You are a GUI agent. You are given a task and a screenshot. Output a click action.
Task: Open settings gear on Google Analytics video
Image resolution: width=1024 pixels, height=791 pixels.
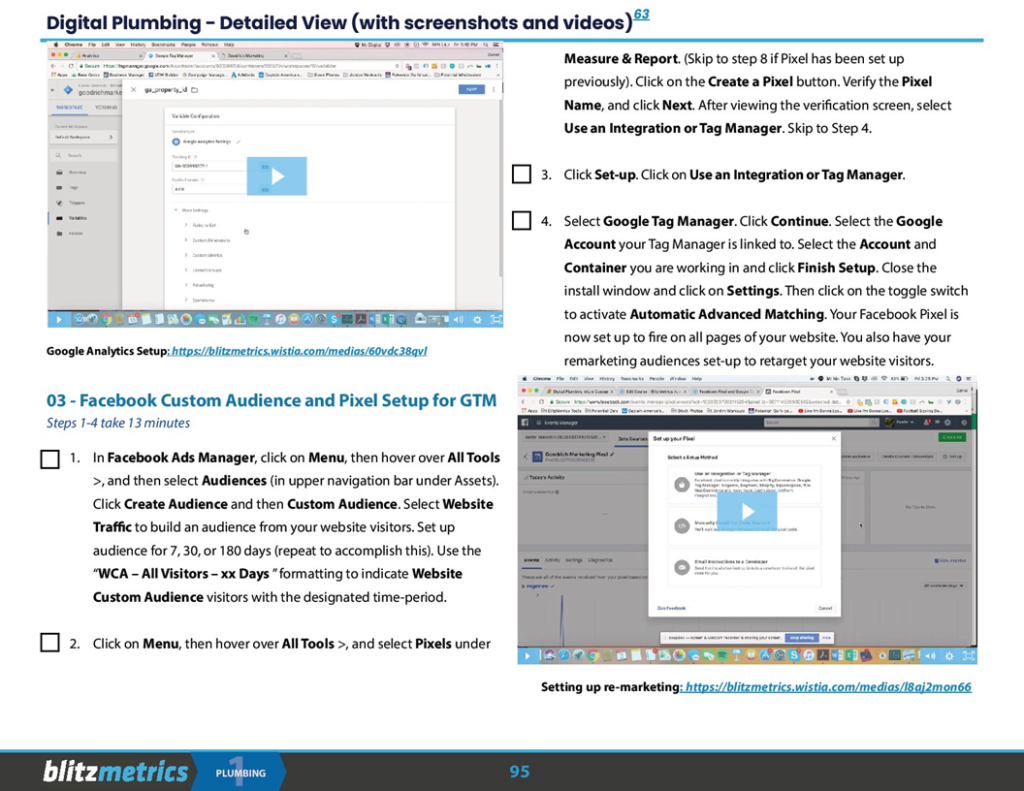(x=477, y=319)
